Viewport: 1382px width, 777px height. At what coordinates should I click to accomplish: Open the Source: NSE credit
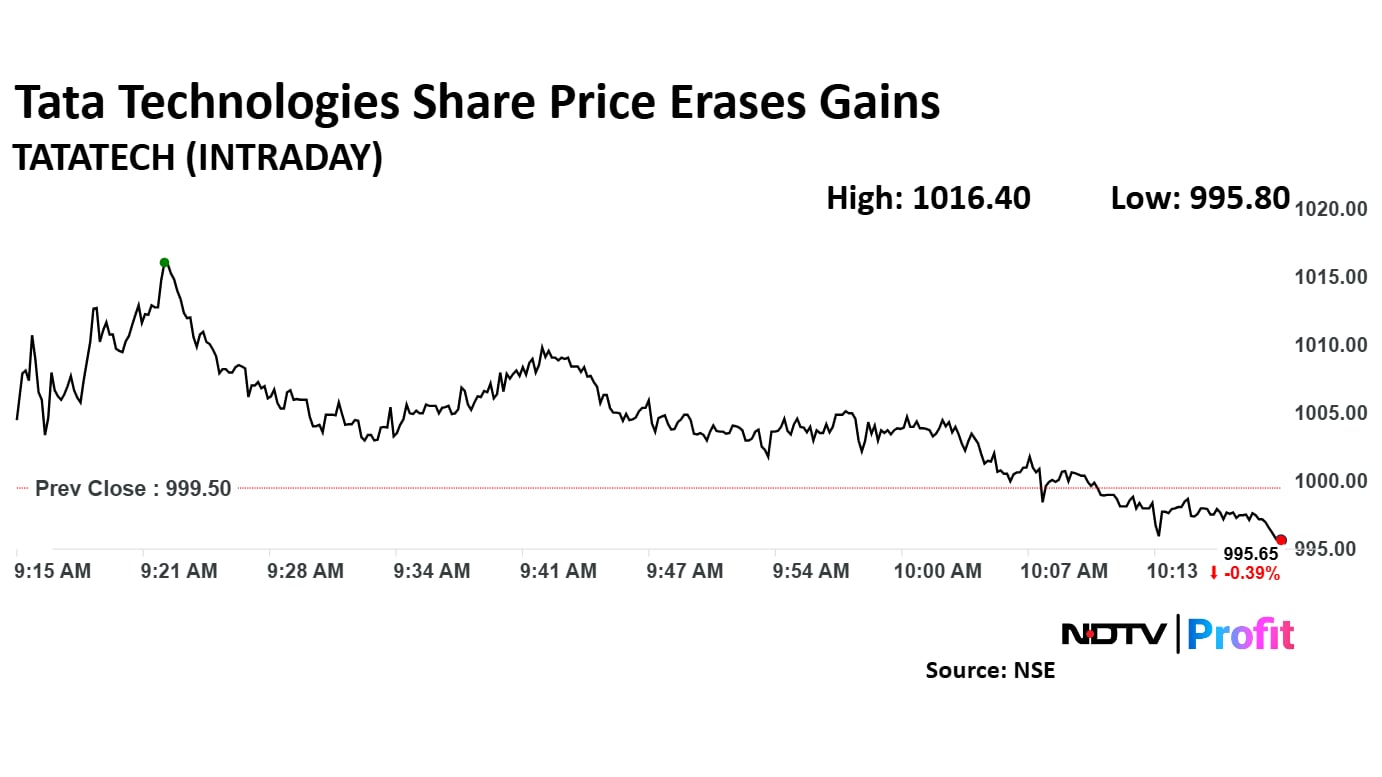(990, 670)
